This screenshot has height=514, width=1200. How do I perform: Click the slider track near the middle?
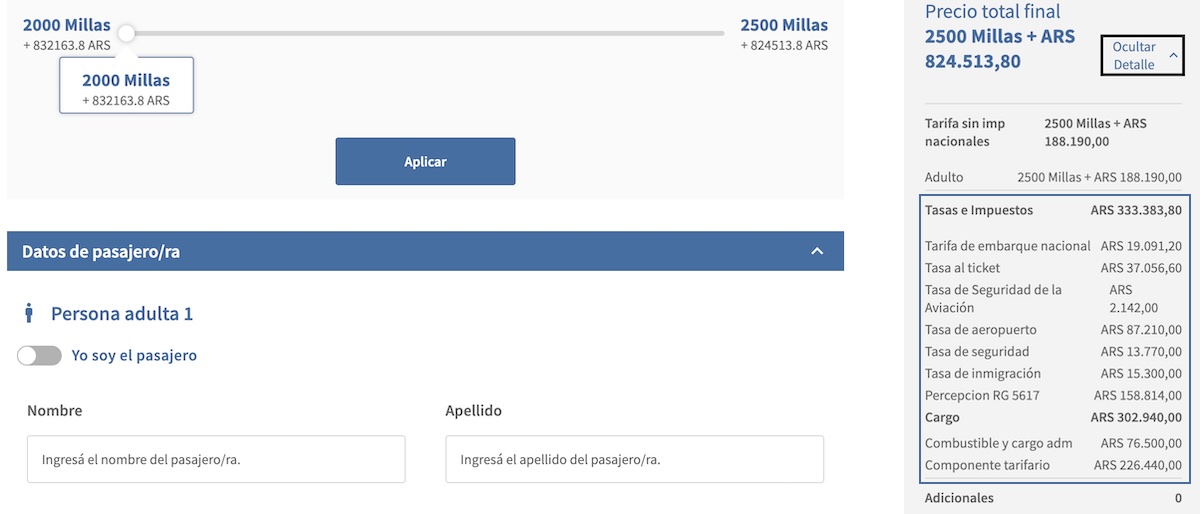[x=425, y=33]
